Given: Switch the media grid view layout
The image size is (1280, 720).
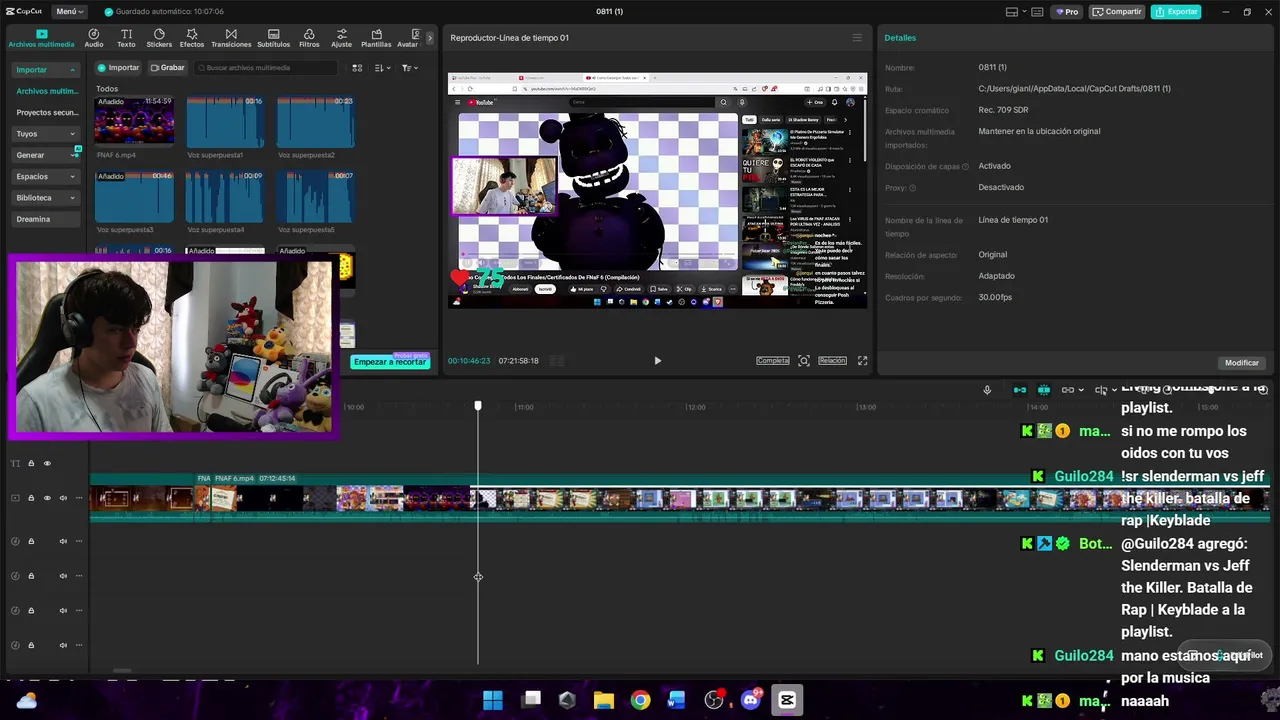Looking at the screenshot, I should click(357, 68).
